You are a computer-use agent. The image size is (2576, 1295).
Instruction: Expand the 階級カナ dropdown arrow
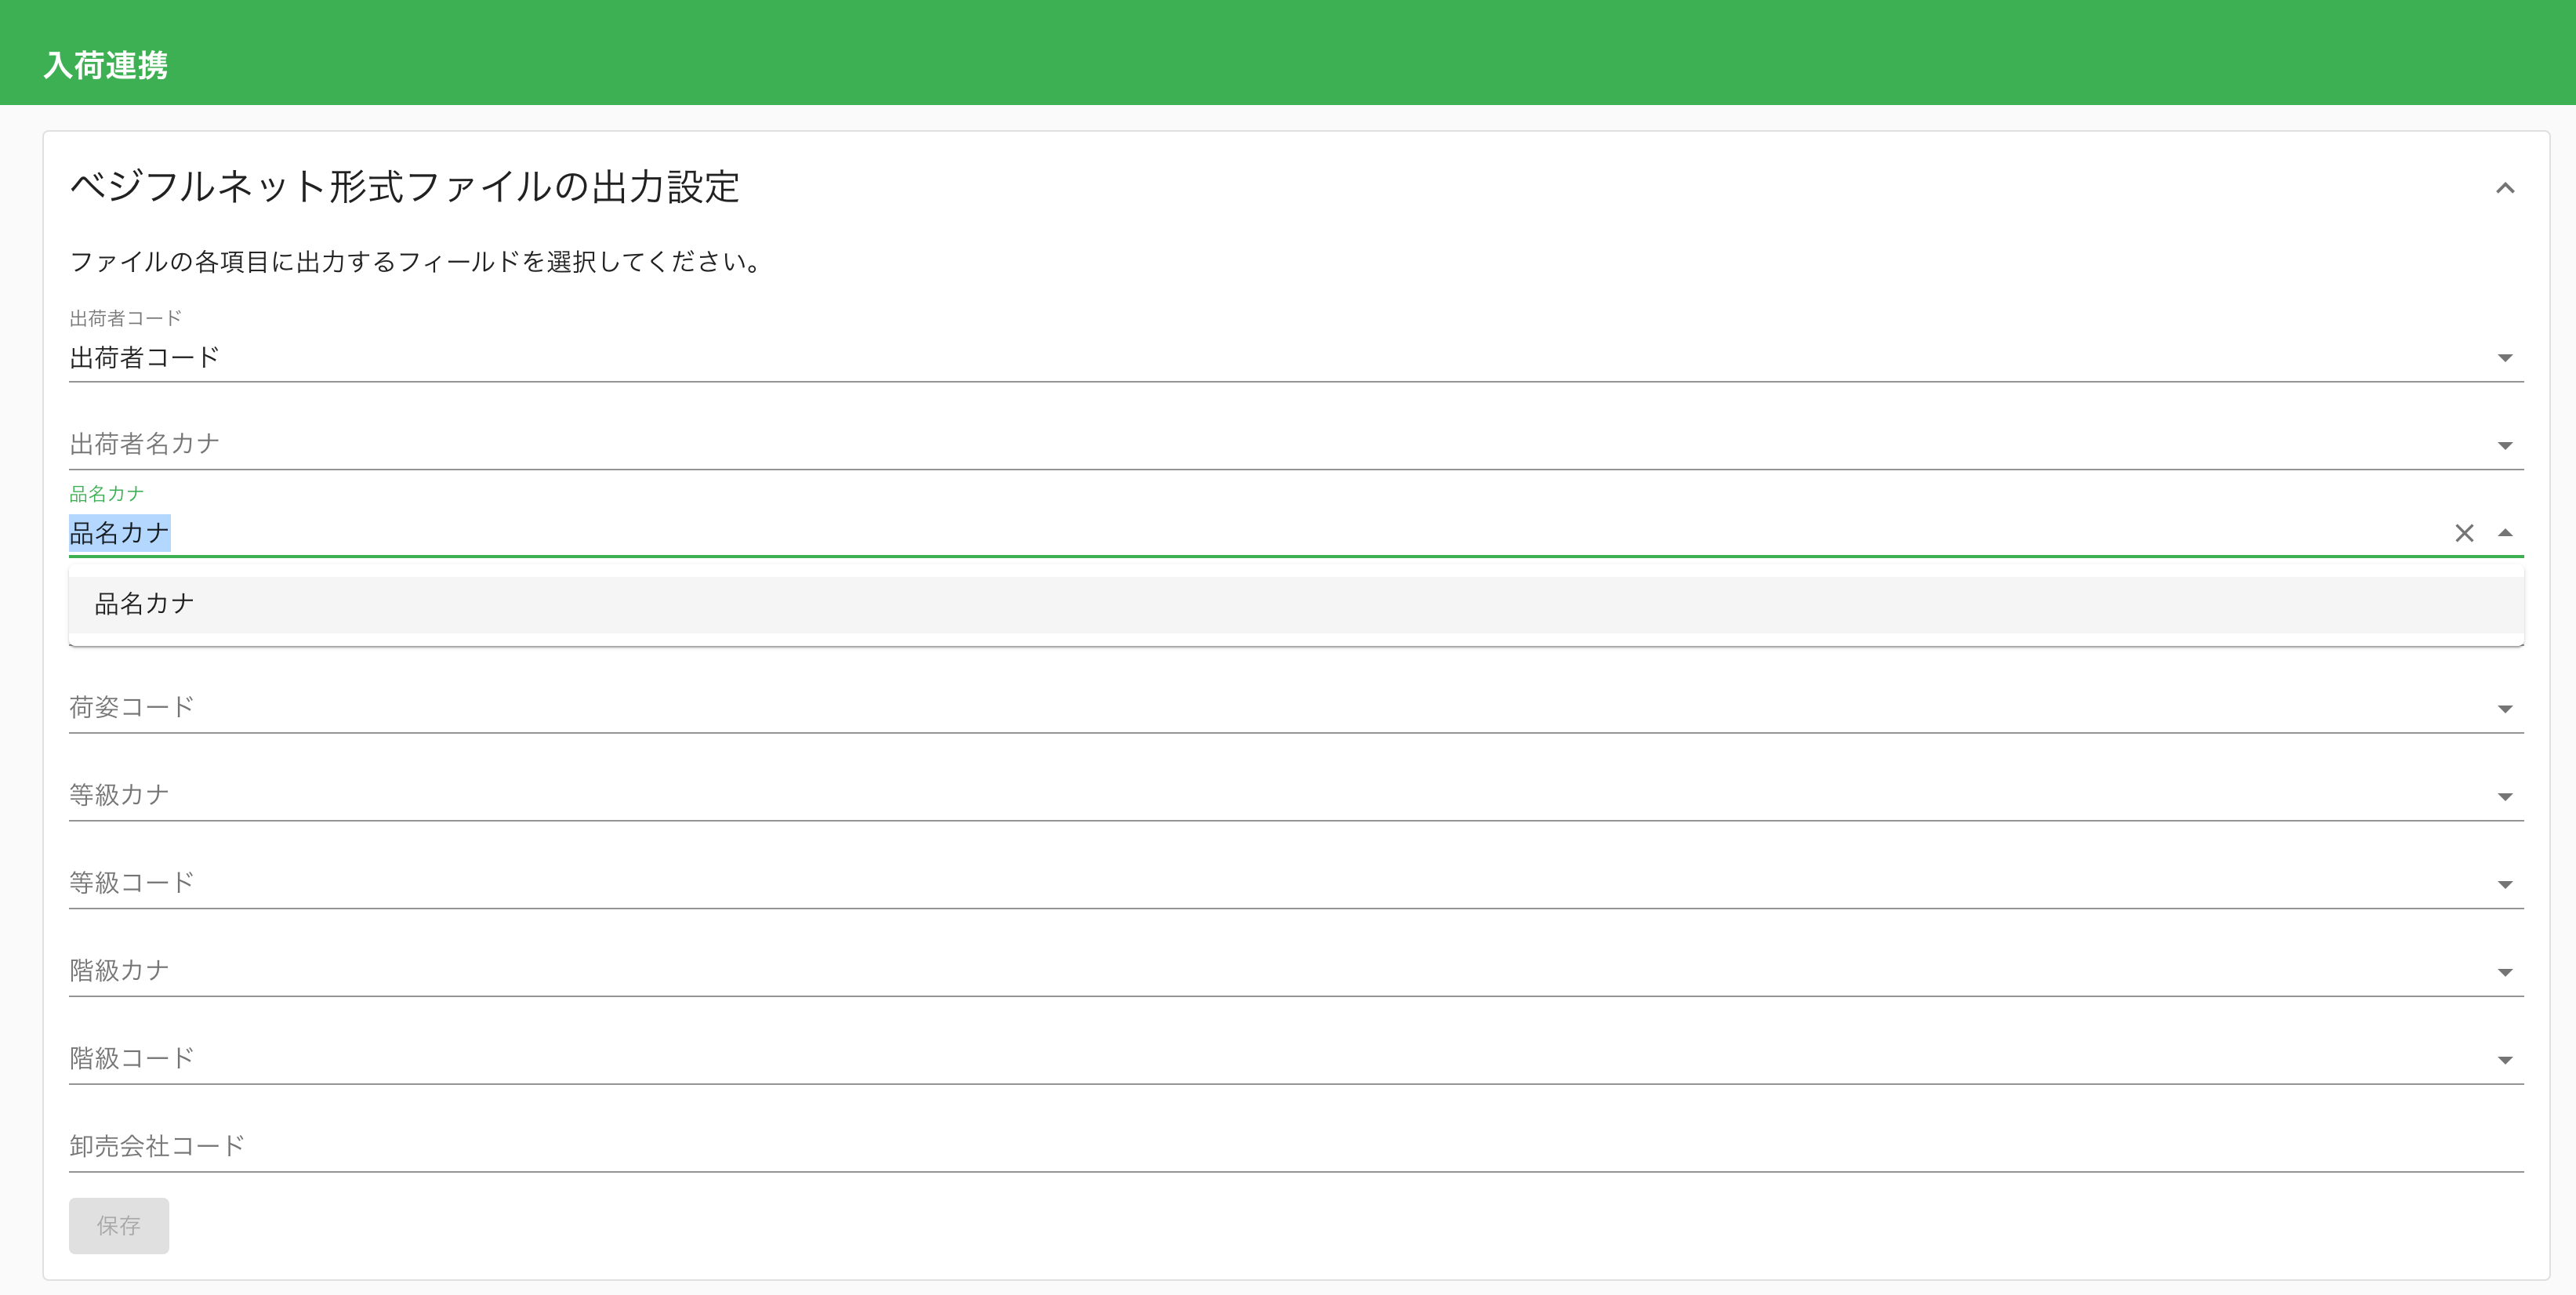coord(2505,972)
